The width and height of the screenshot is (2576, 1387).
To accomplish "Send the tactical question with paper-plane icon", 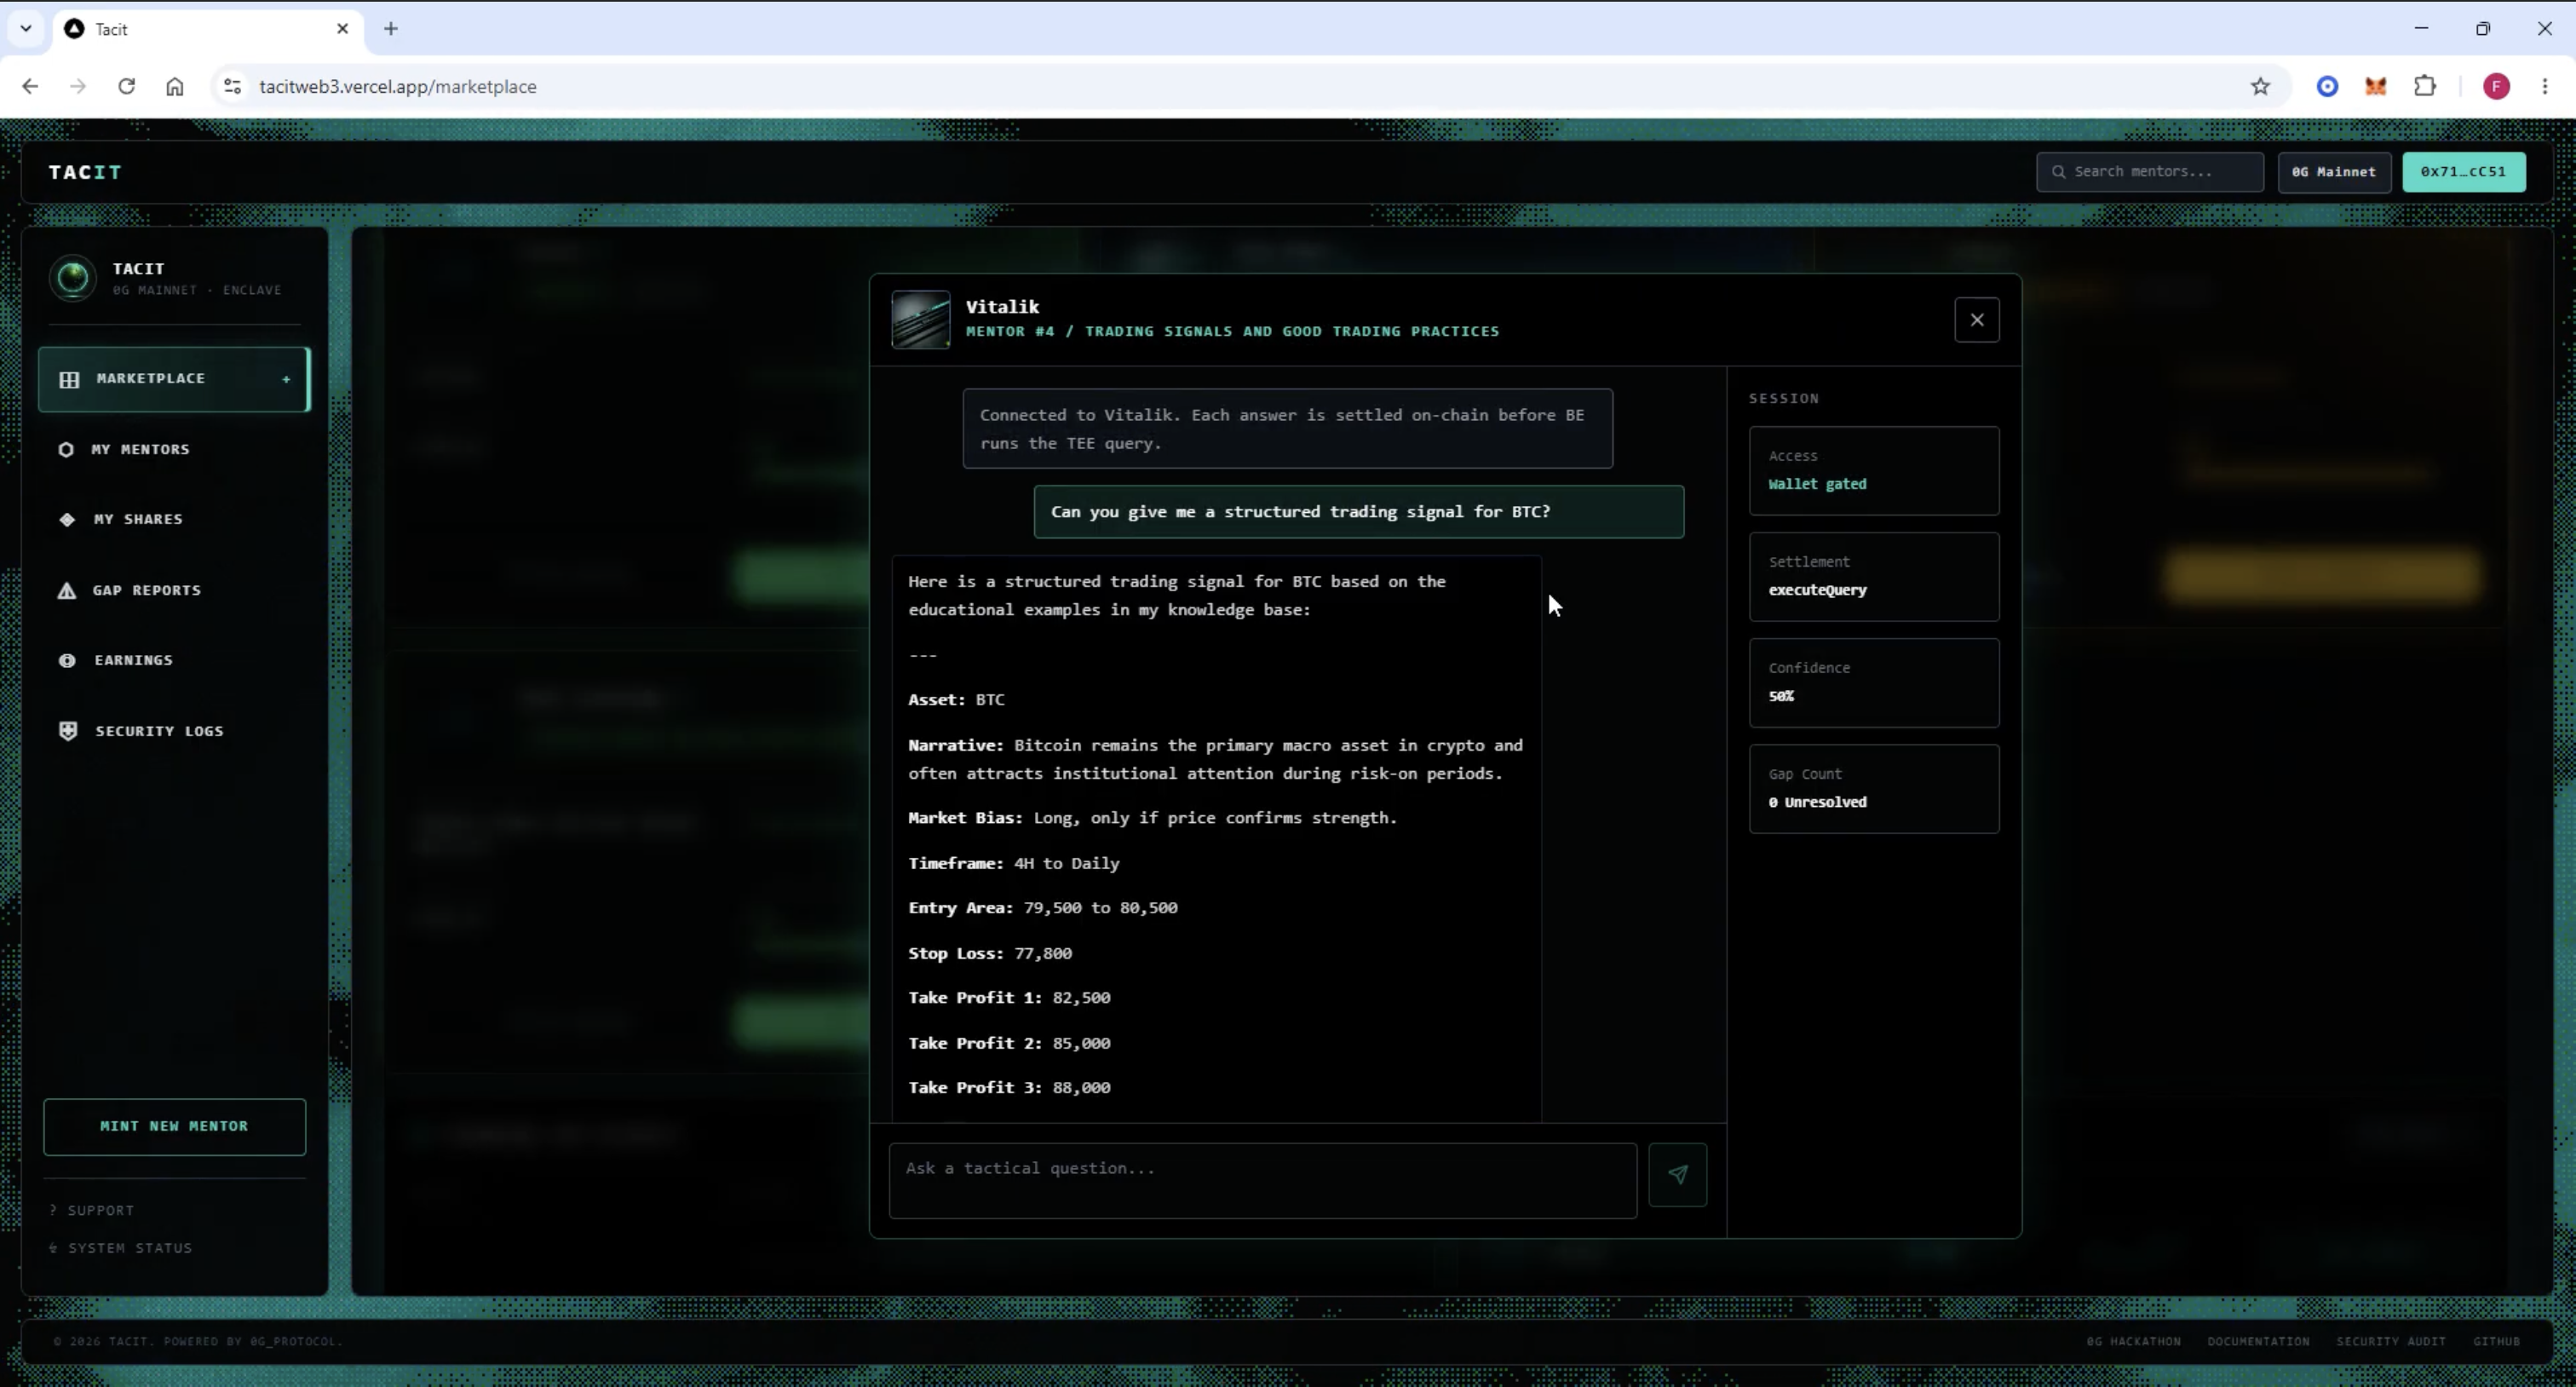I will [1677, 1175].
